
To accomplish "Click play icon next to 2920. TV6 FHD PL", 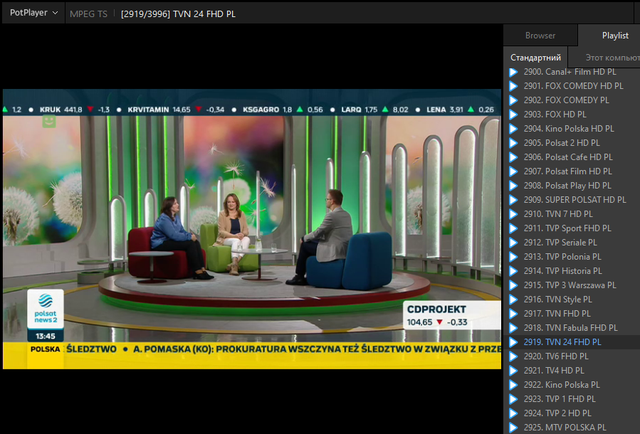I will point(513,356).
